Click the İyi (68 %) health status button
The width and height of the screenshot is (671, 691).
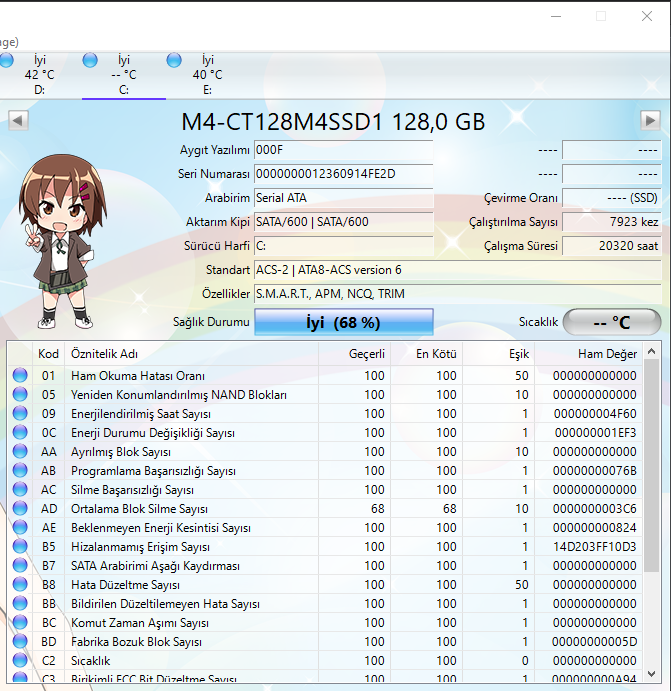tap(343, 322)
